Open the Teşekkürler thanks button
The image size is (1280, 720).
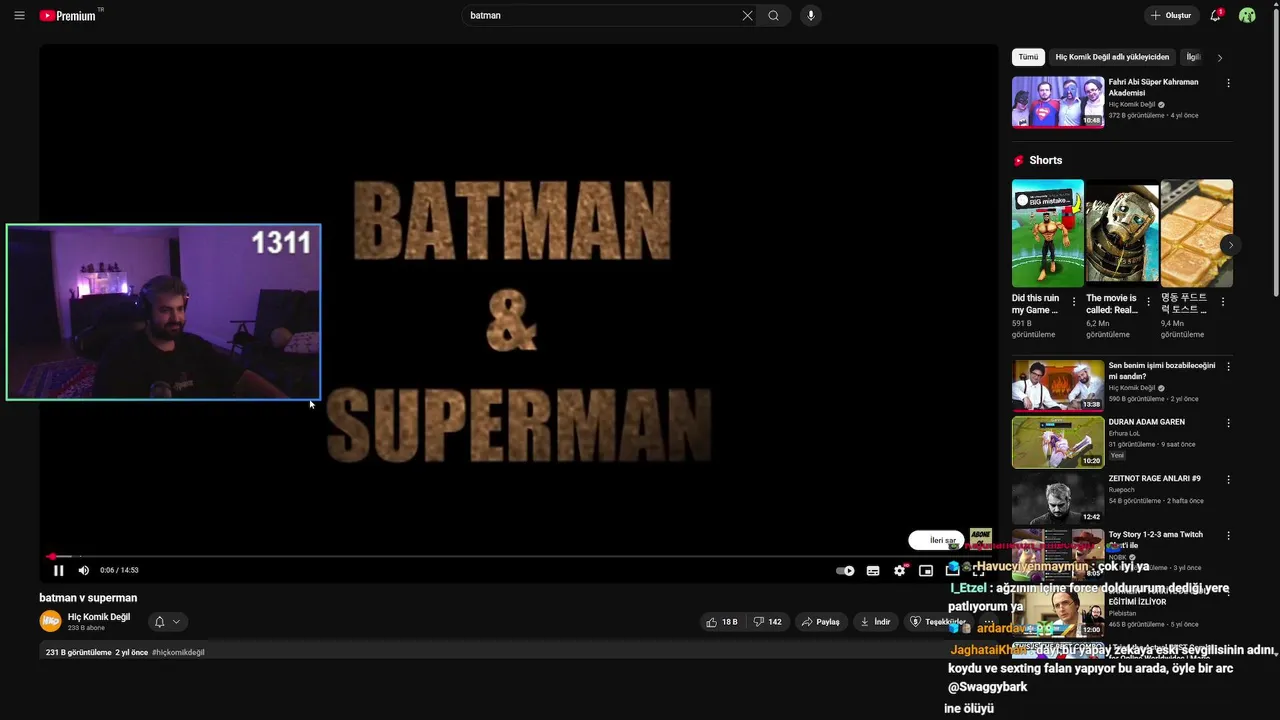(937, 622)
